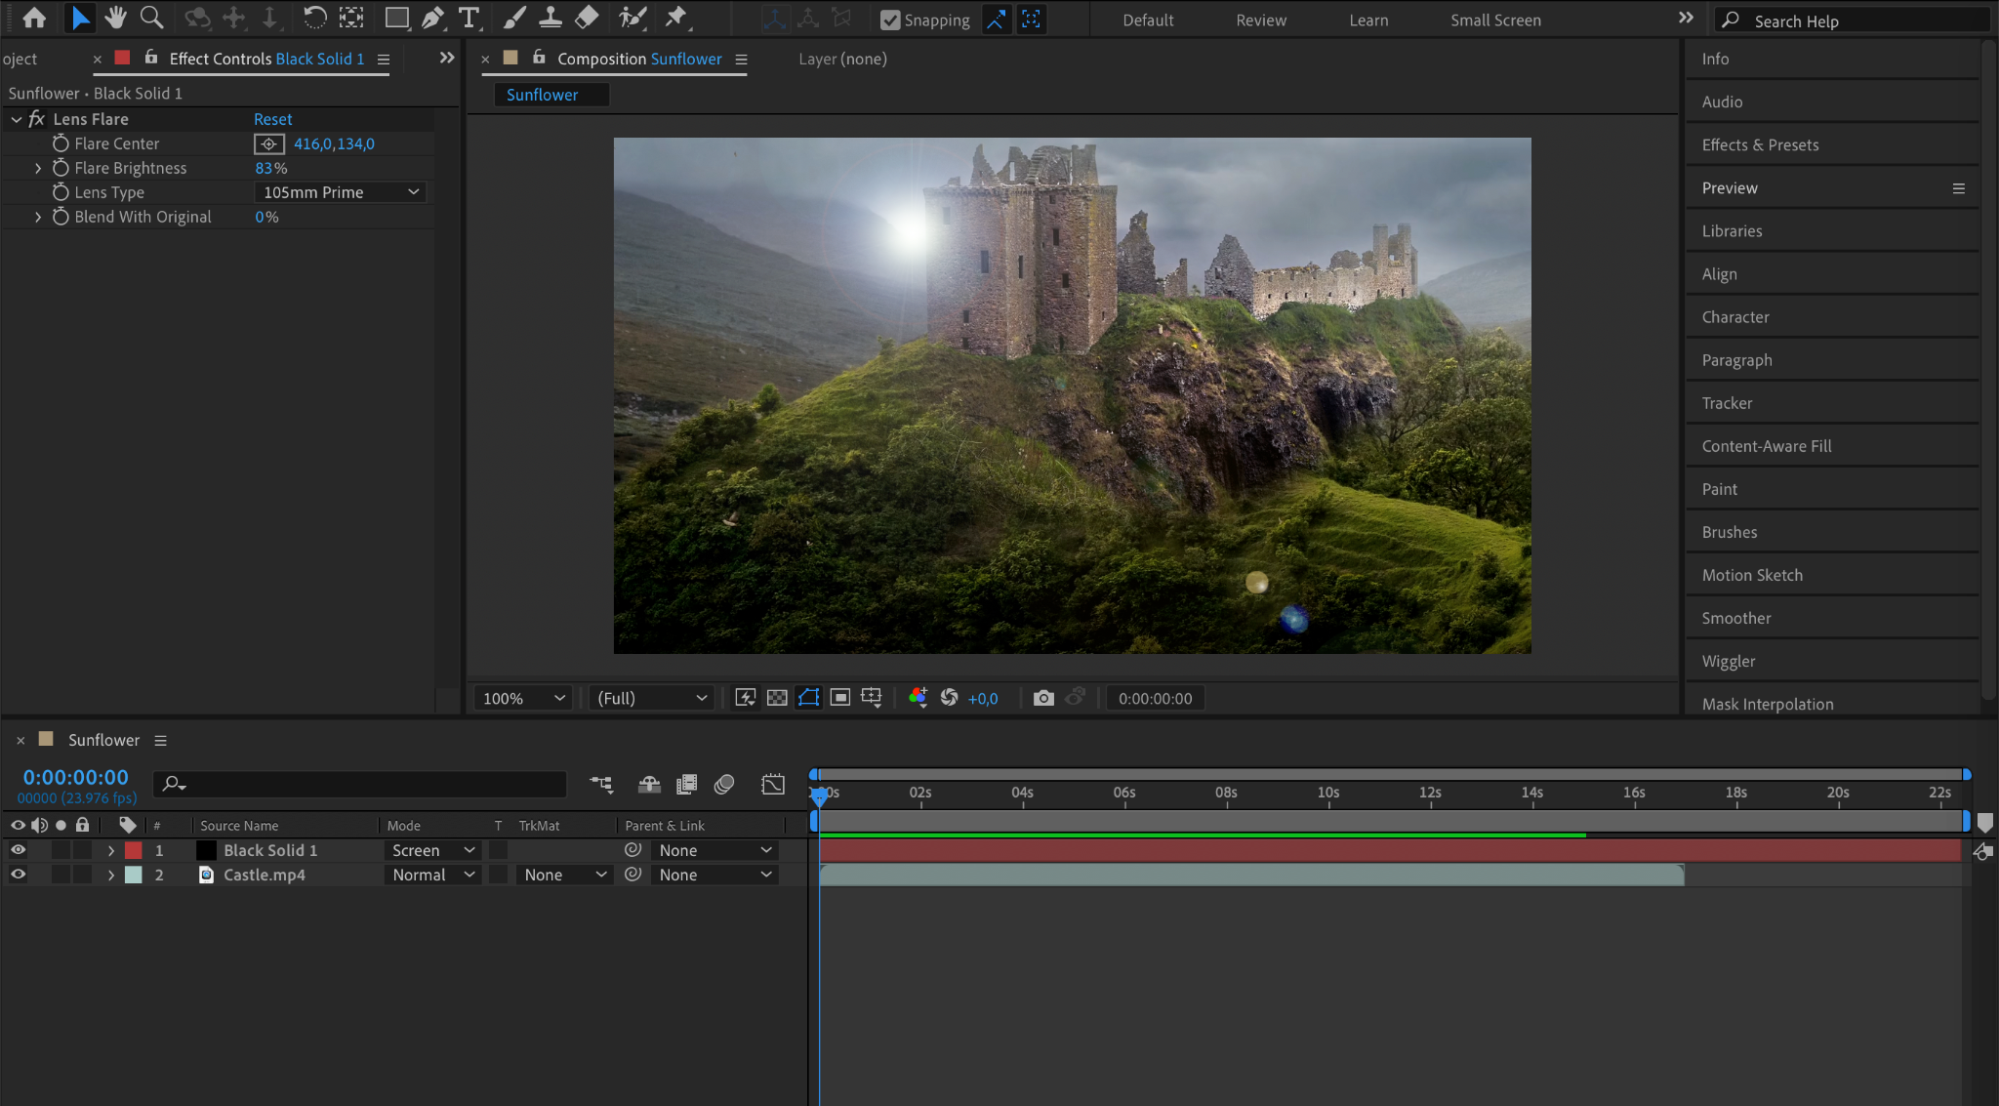1999x1106 pixels.
Task: Click Flare Center crosshair button
Action: (x=269, y=144)
